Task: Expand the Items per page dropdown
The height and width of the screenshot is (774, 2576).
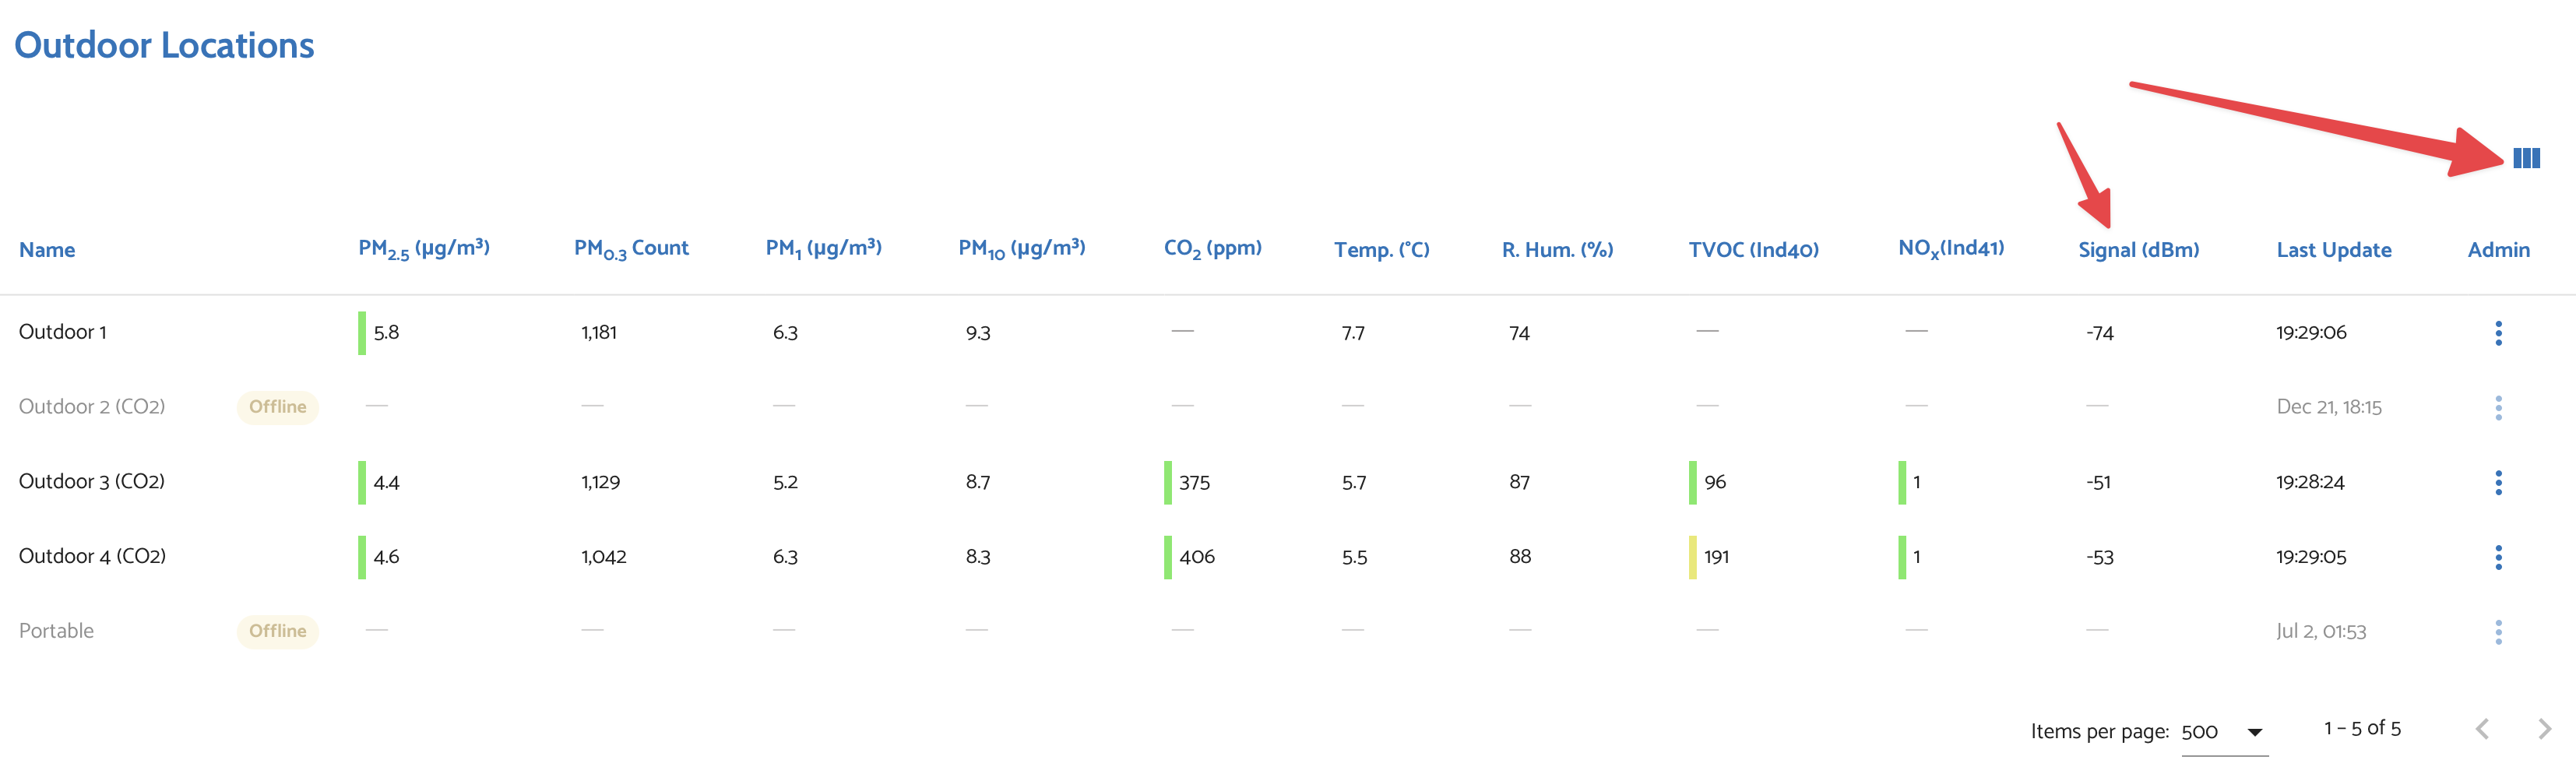Action: pos(2224,732)
